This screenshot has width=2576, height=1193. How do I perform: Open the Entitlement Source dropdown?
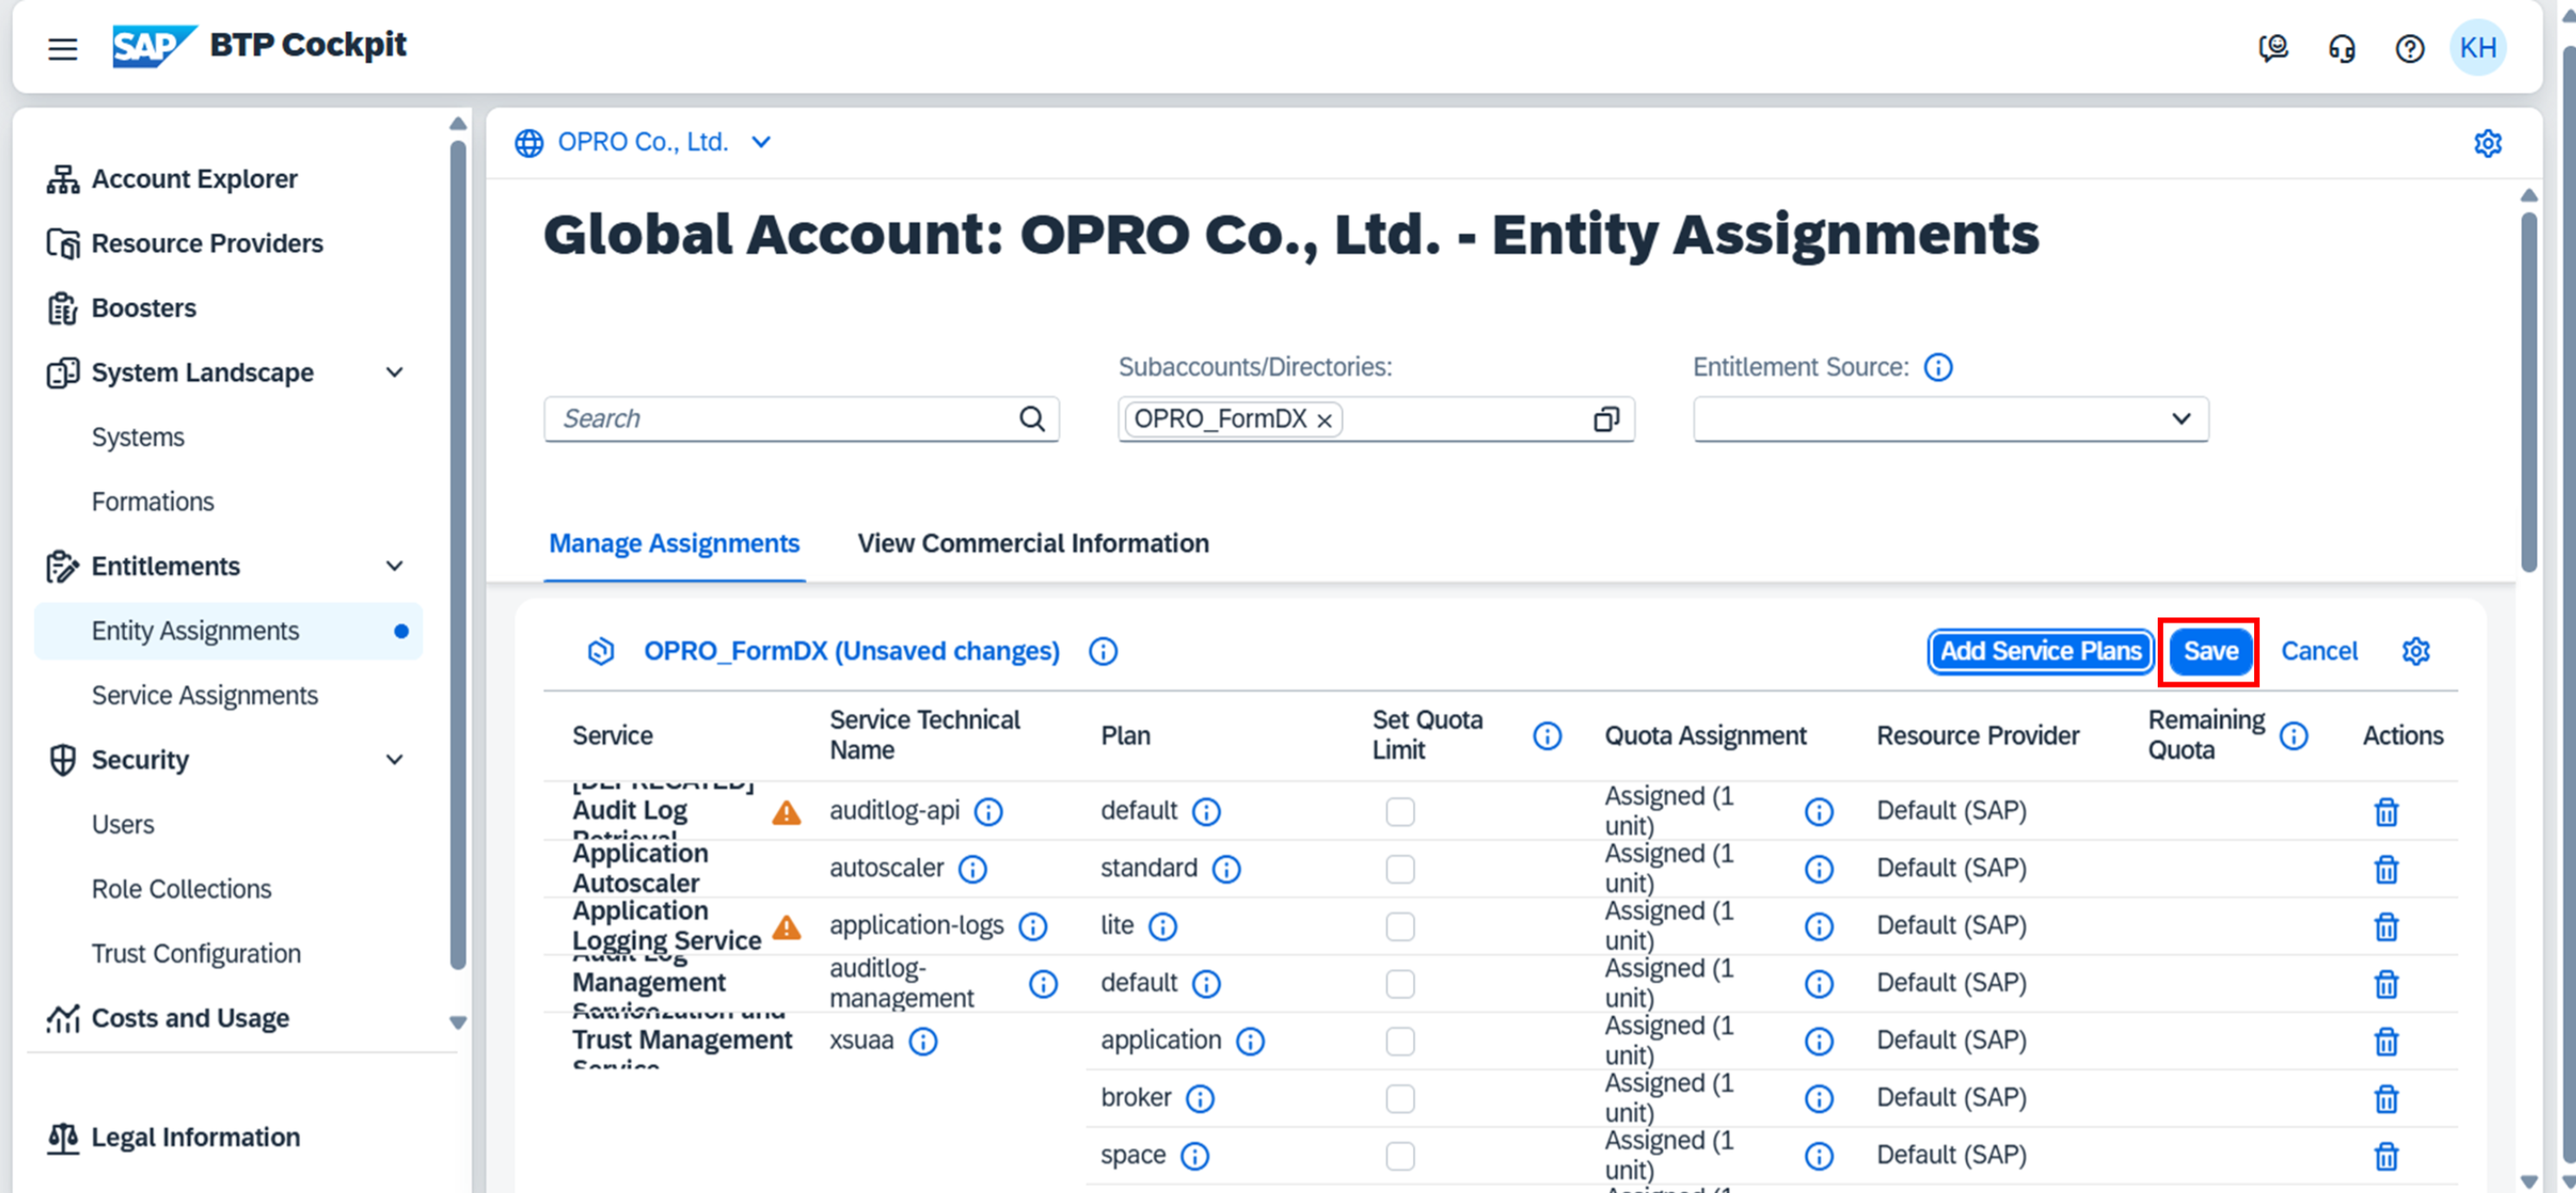(2181, 419)
